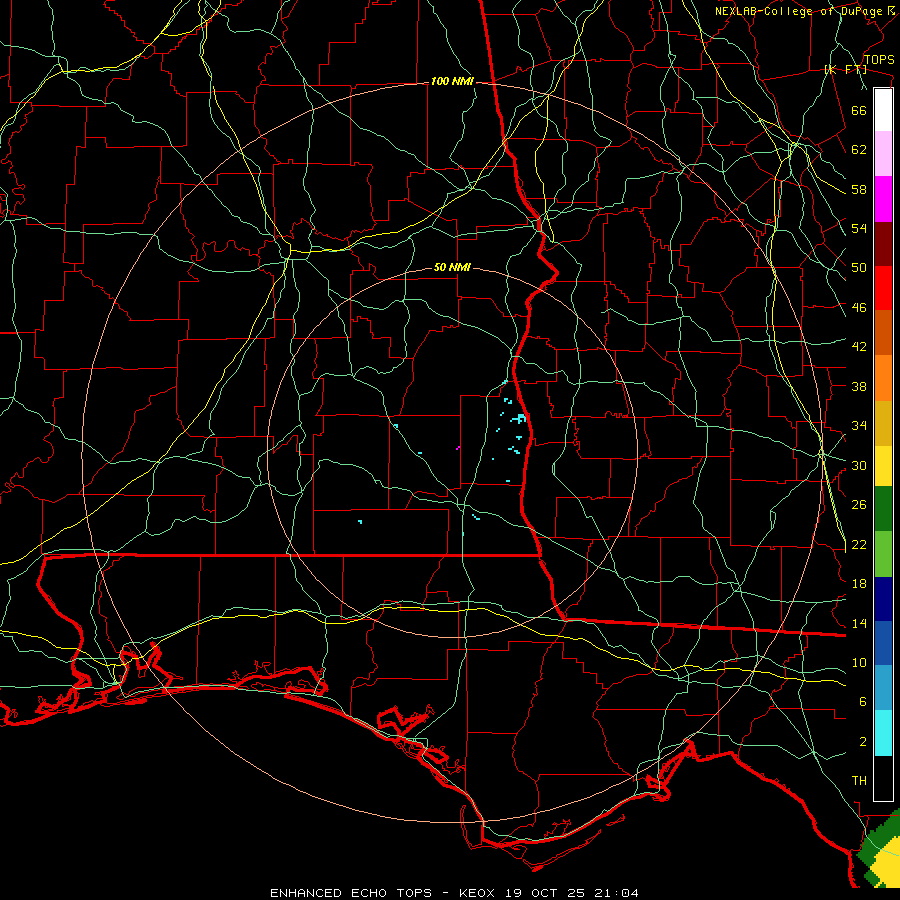Click the ENHANCED ECHO TOPS caption text

(351, 893)
